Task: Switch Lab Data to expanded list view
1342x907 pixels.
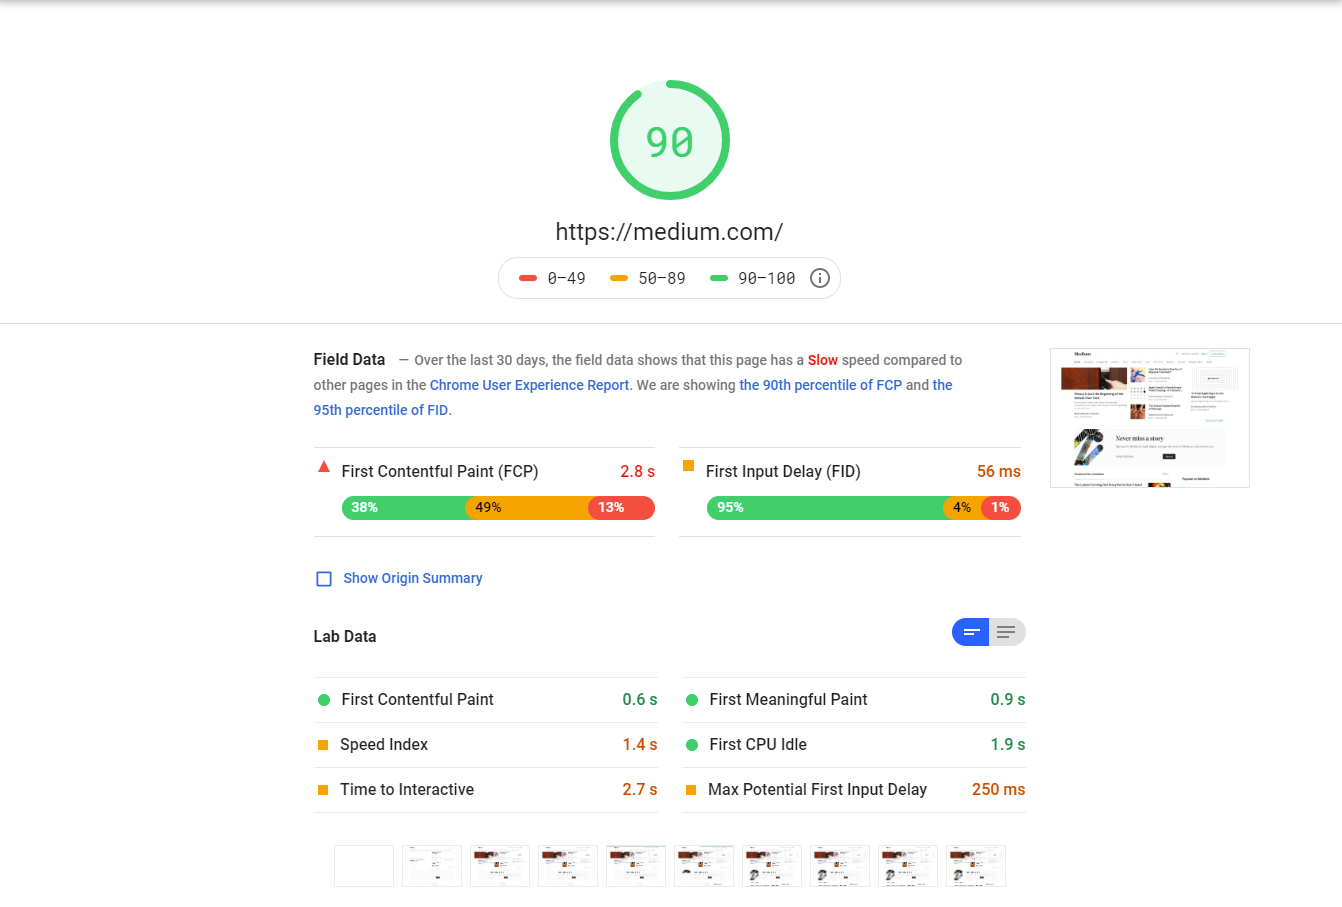Action: 1007,632
